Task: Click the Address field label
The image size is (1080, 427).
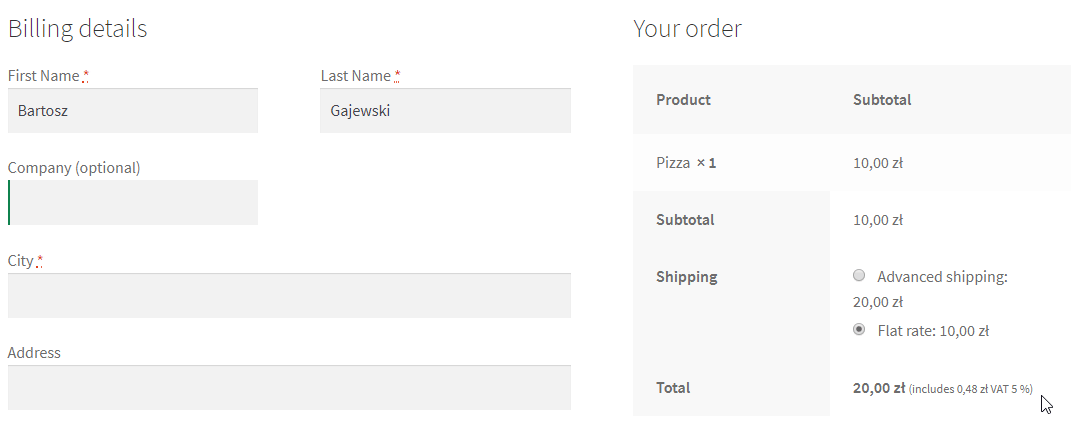Action: [34, 353]
